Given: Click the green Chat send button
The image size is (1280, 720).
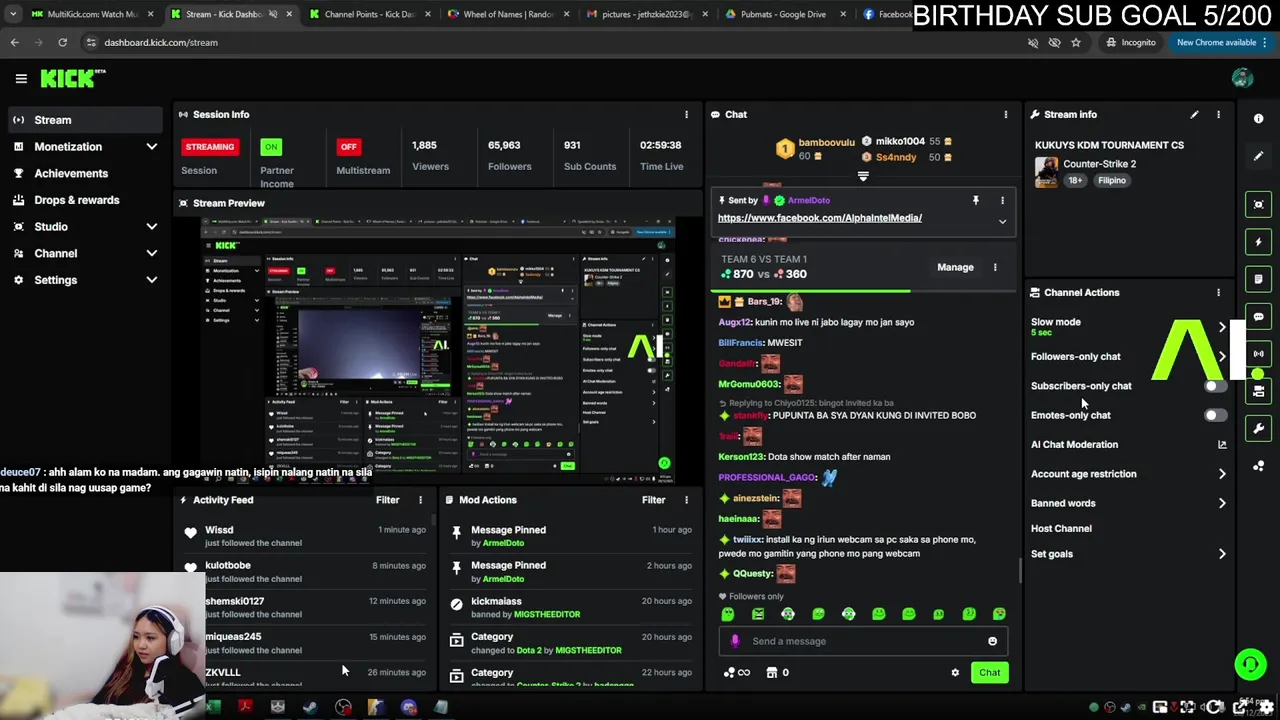Looking at the screenshot, I should coord(989,673).
